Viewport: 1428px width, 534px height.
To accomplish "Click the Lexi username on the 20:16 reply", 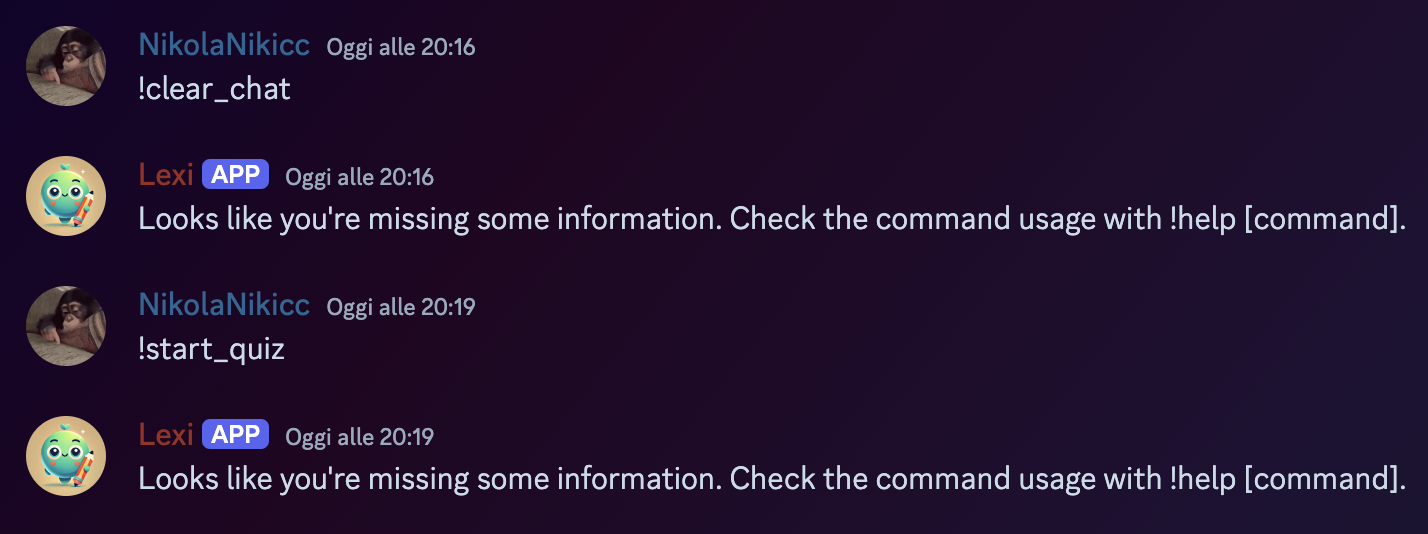I will (x=166, y=175).
